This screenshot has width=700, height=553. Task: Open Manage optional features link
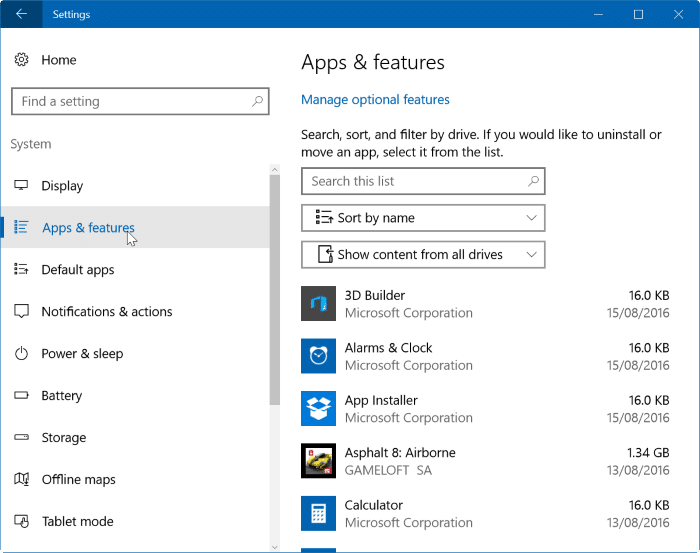pyautogui.click(x=375, y=100)
